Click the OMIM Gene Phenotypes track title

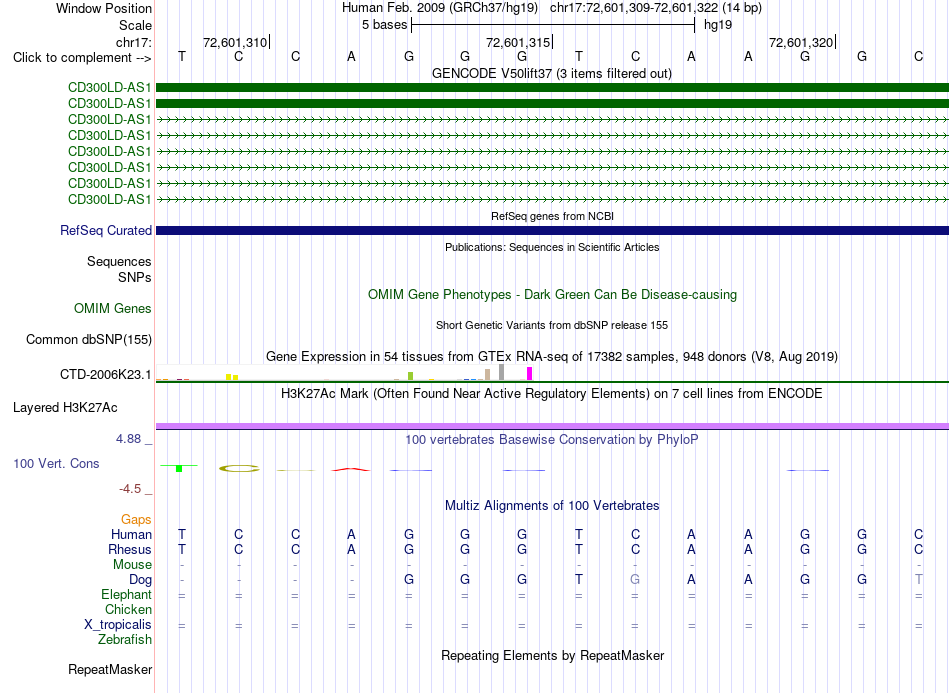coord(552,294)
